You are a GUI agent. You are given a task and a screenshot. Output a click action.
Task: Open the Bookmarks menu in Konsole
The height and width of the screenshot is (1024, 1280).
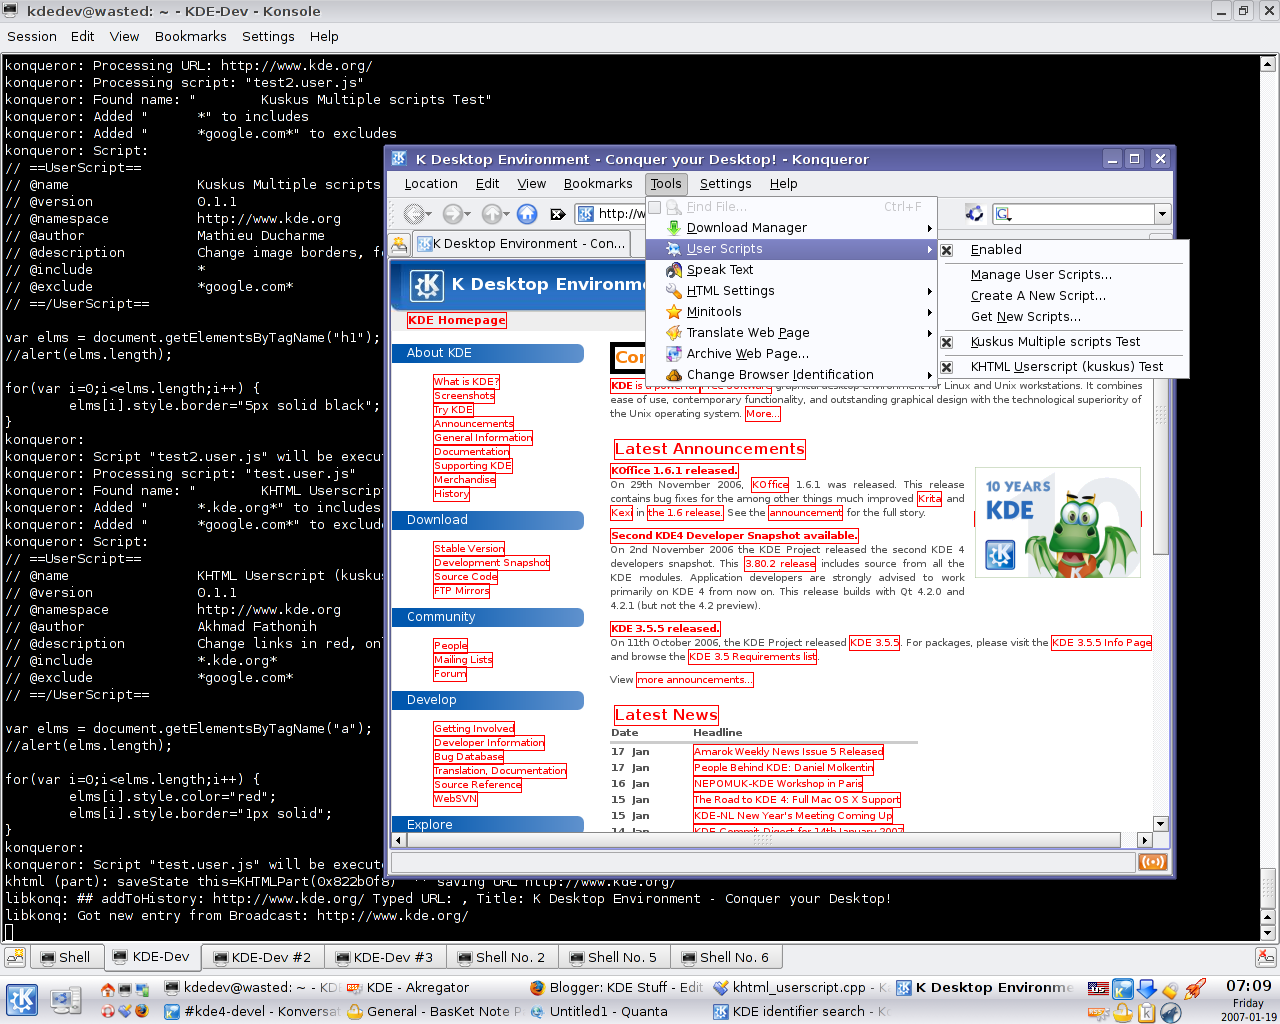point(190,36)
